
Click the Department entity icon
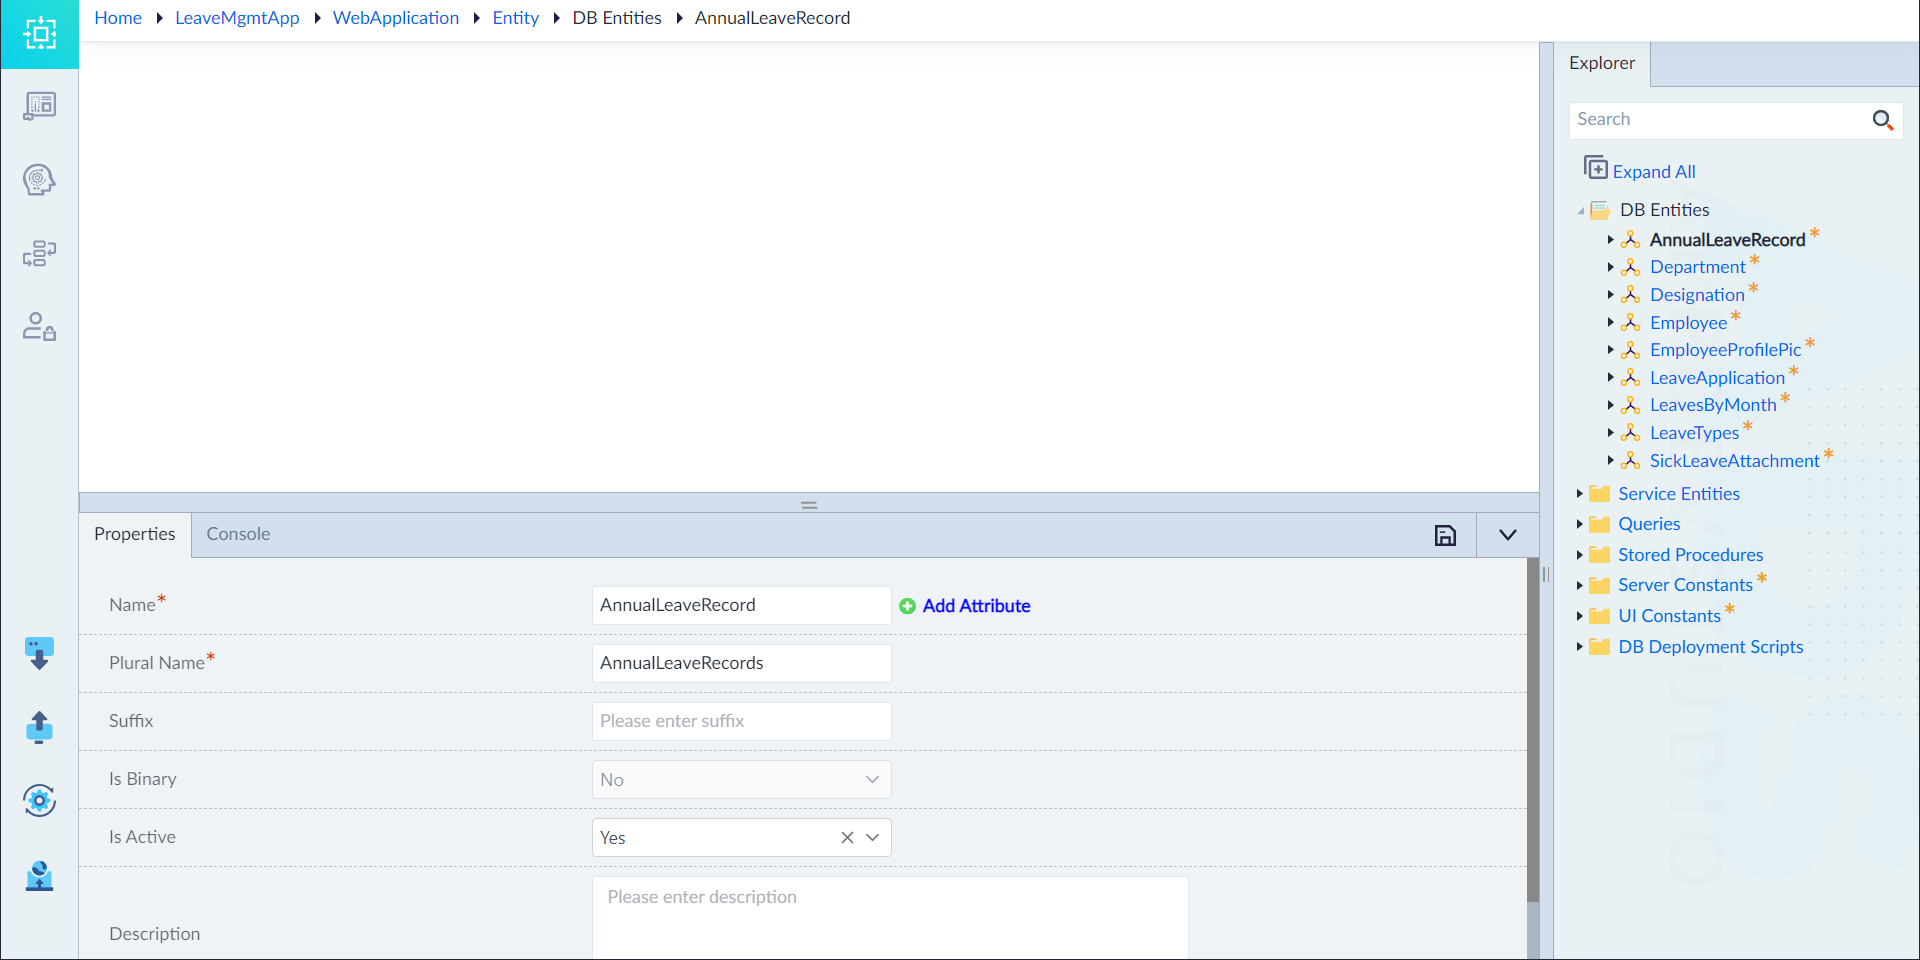1631,267
